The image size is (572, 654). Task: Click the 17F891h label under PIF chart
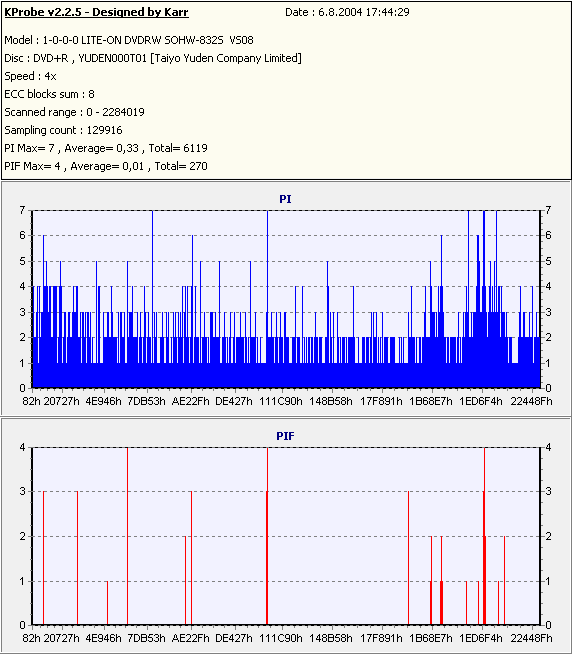381,638
